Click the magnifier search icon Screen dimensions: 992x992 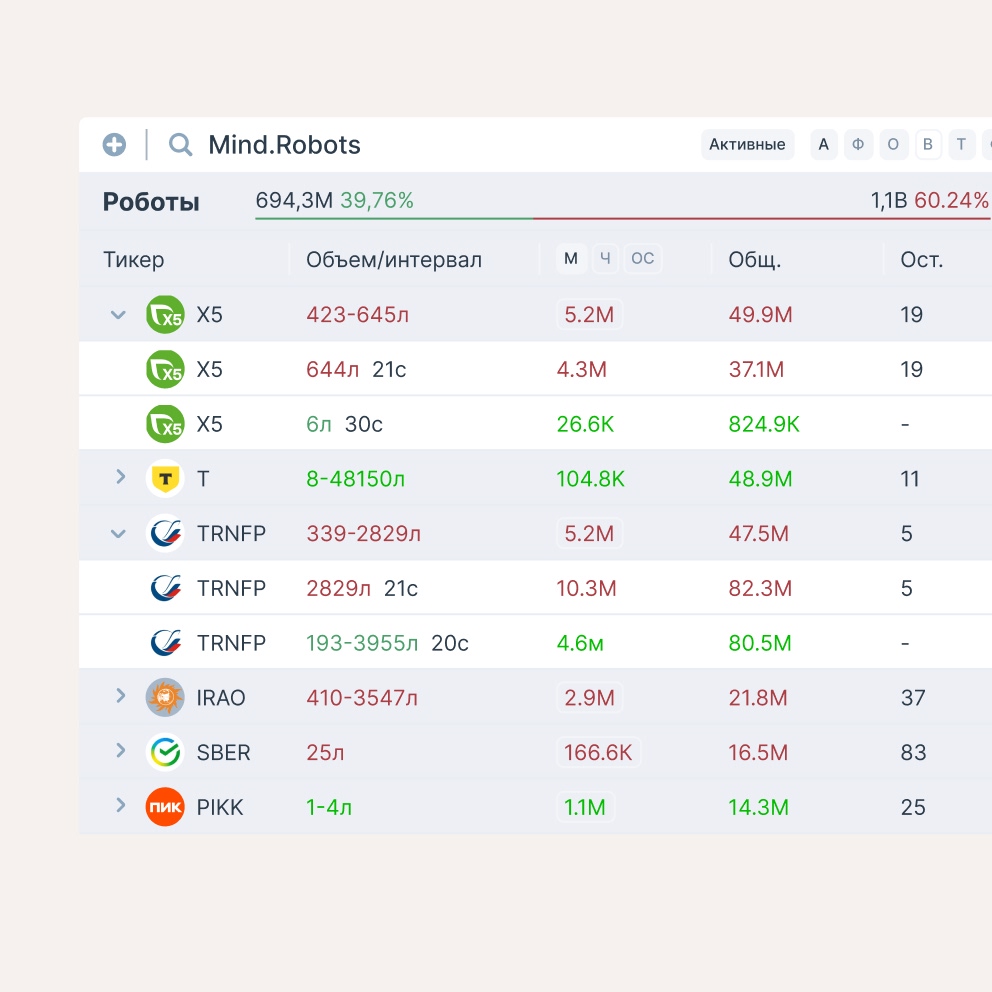pyautogui.click(x=180, y=145)
